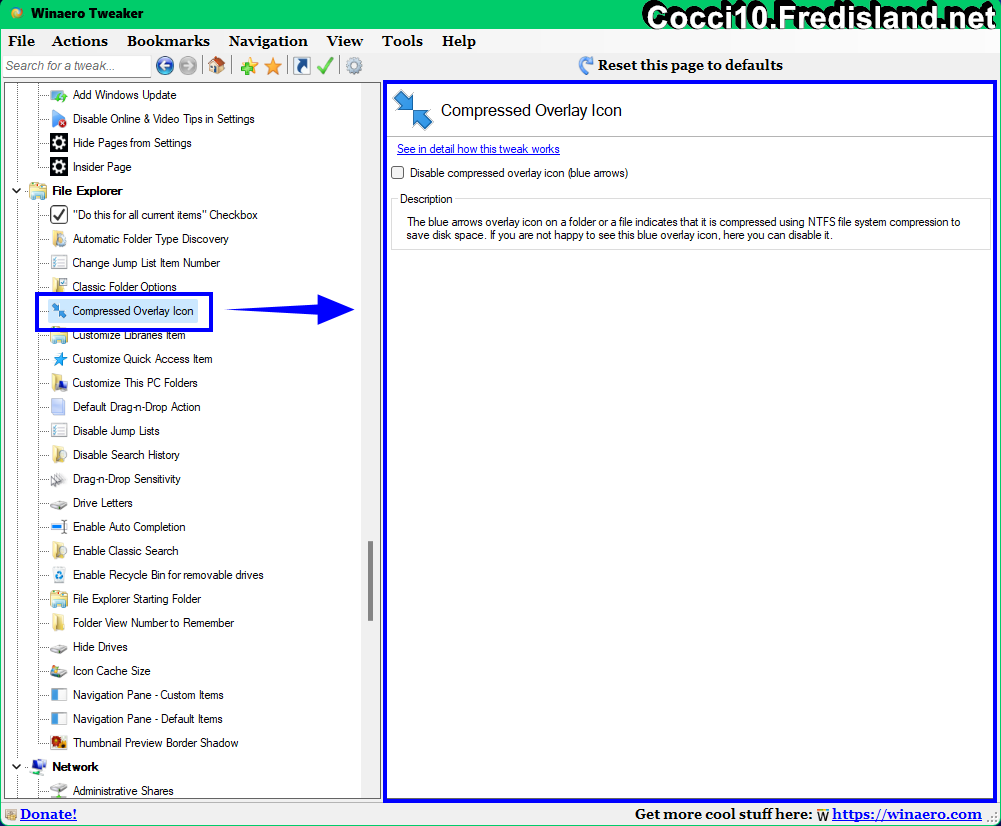Enable Disable compressed overlay icon checkbox
Viewport: 1001px width, 826px height.
(398, 173)
